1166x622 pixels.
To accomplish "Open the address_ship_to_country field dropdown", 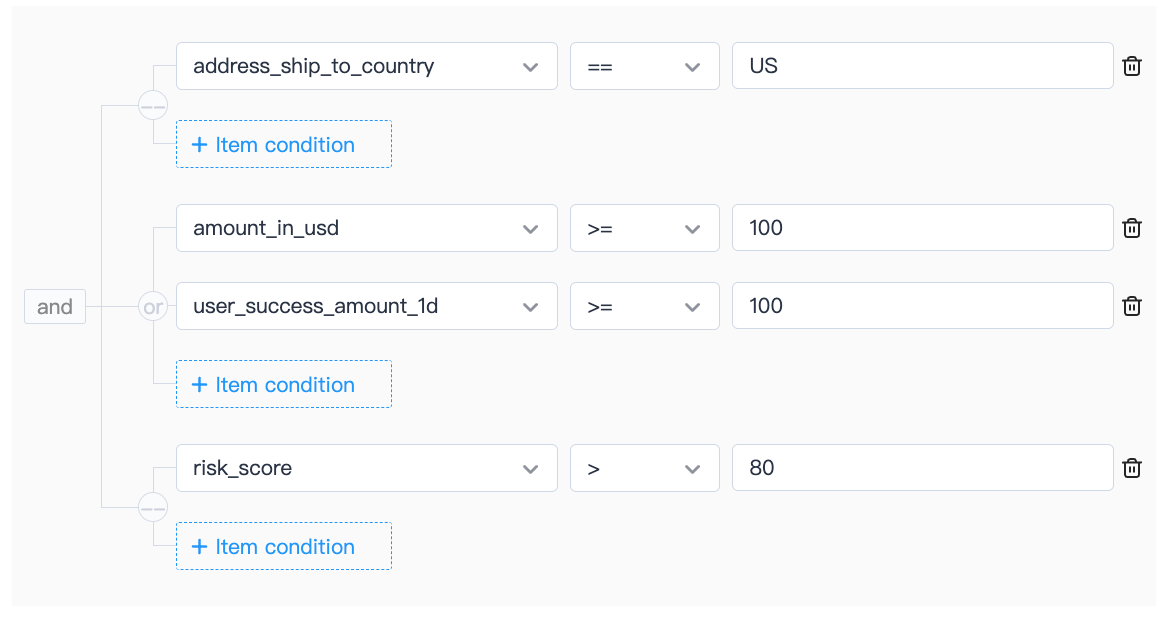I will tap(366, 66).
